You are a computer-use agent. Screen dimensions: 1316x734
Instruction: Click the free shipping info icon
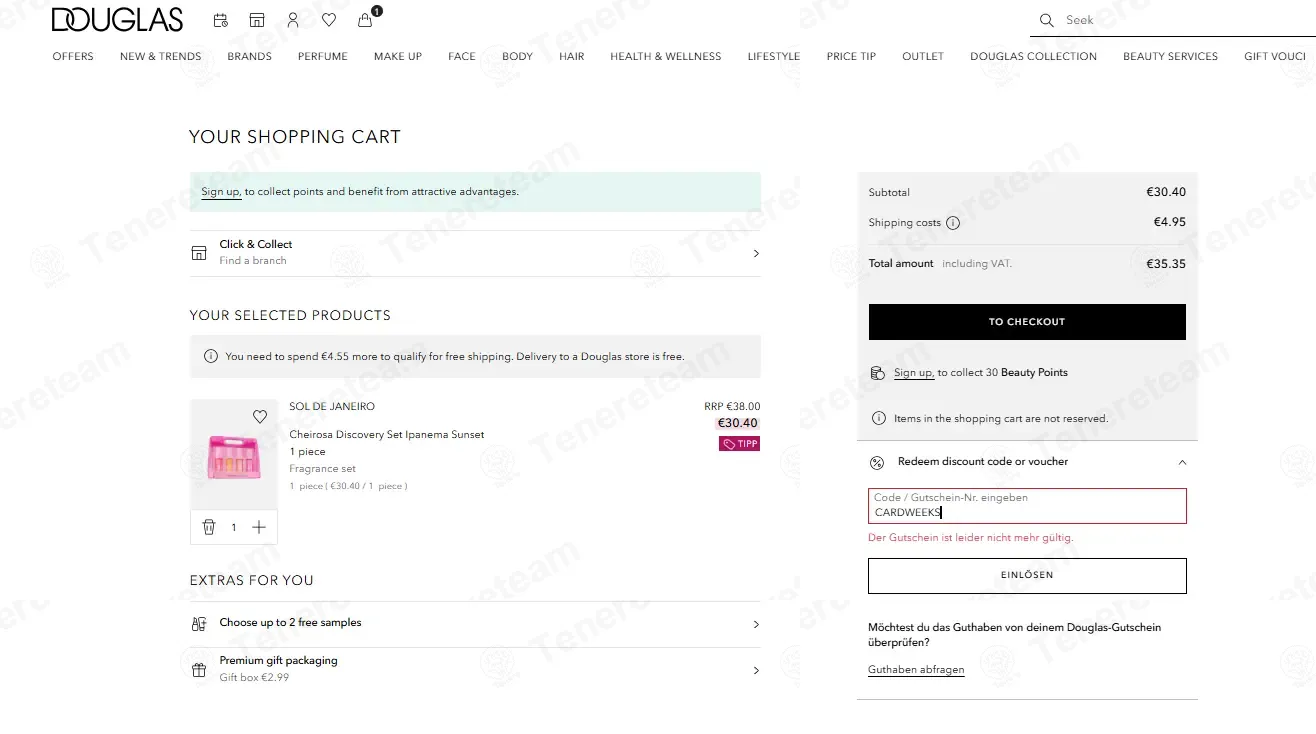[211, 356]
